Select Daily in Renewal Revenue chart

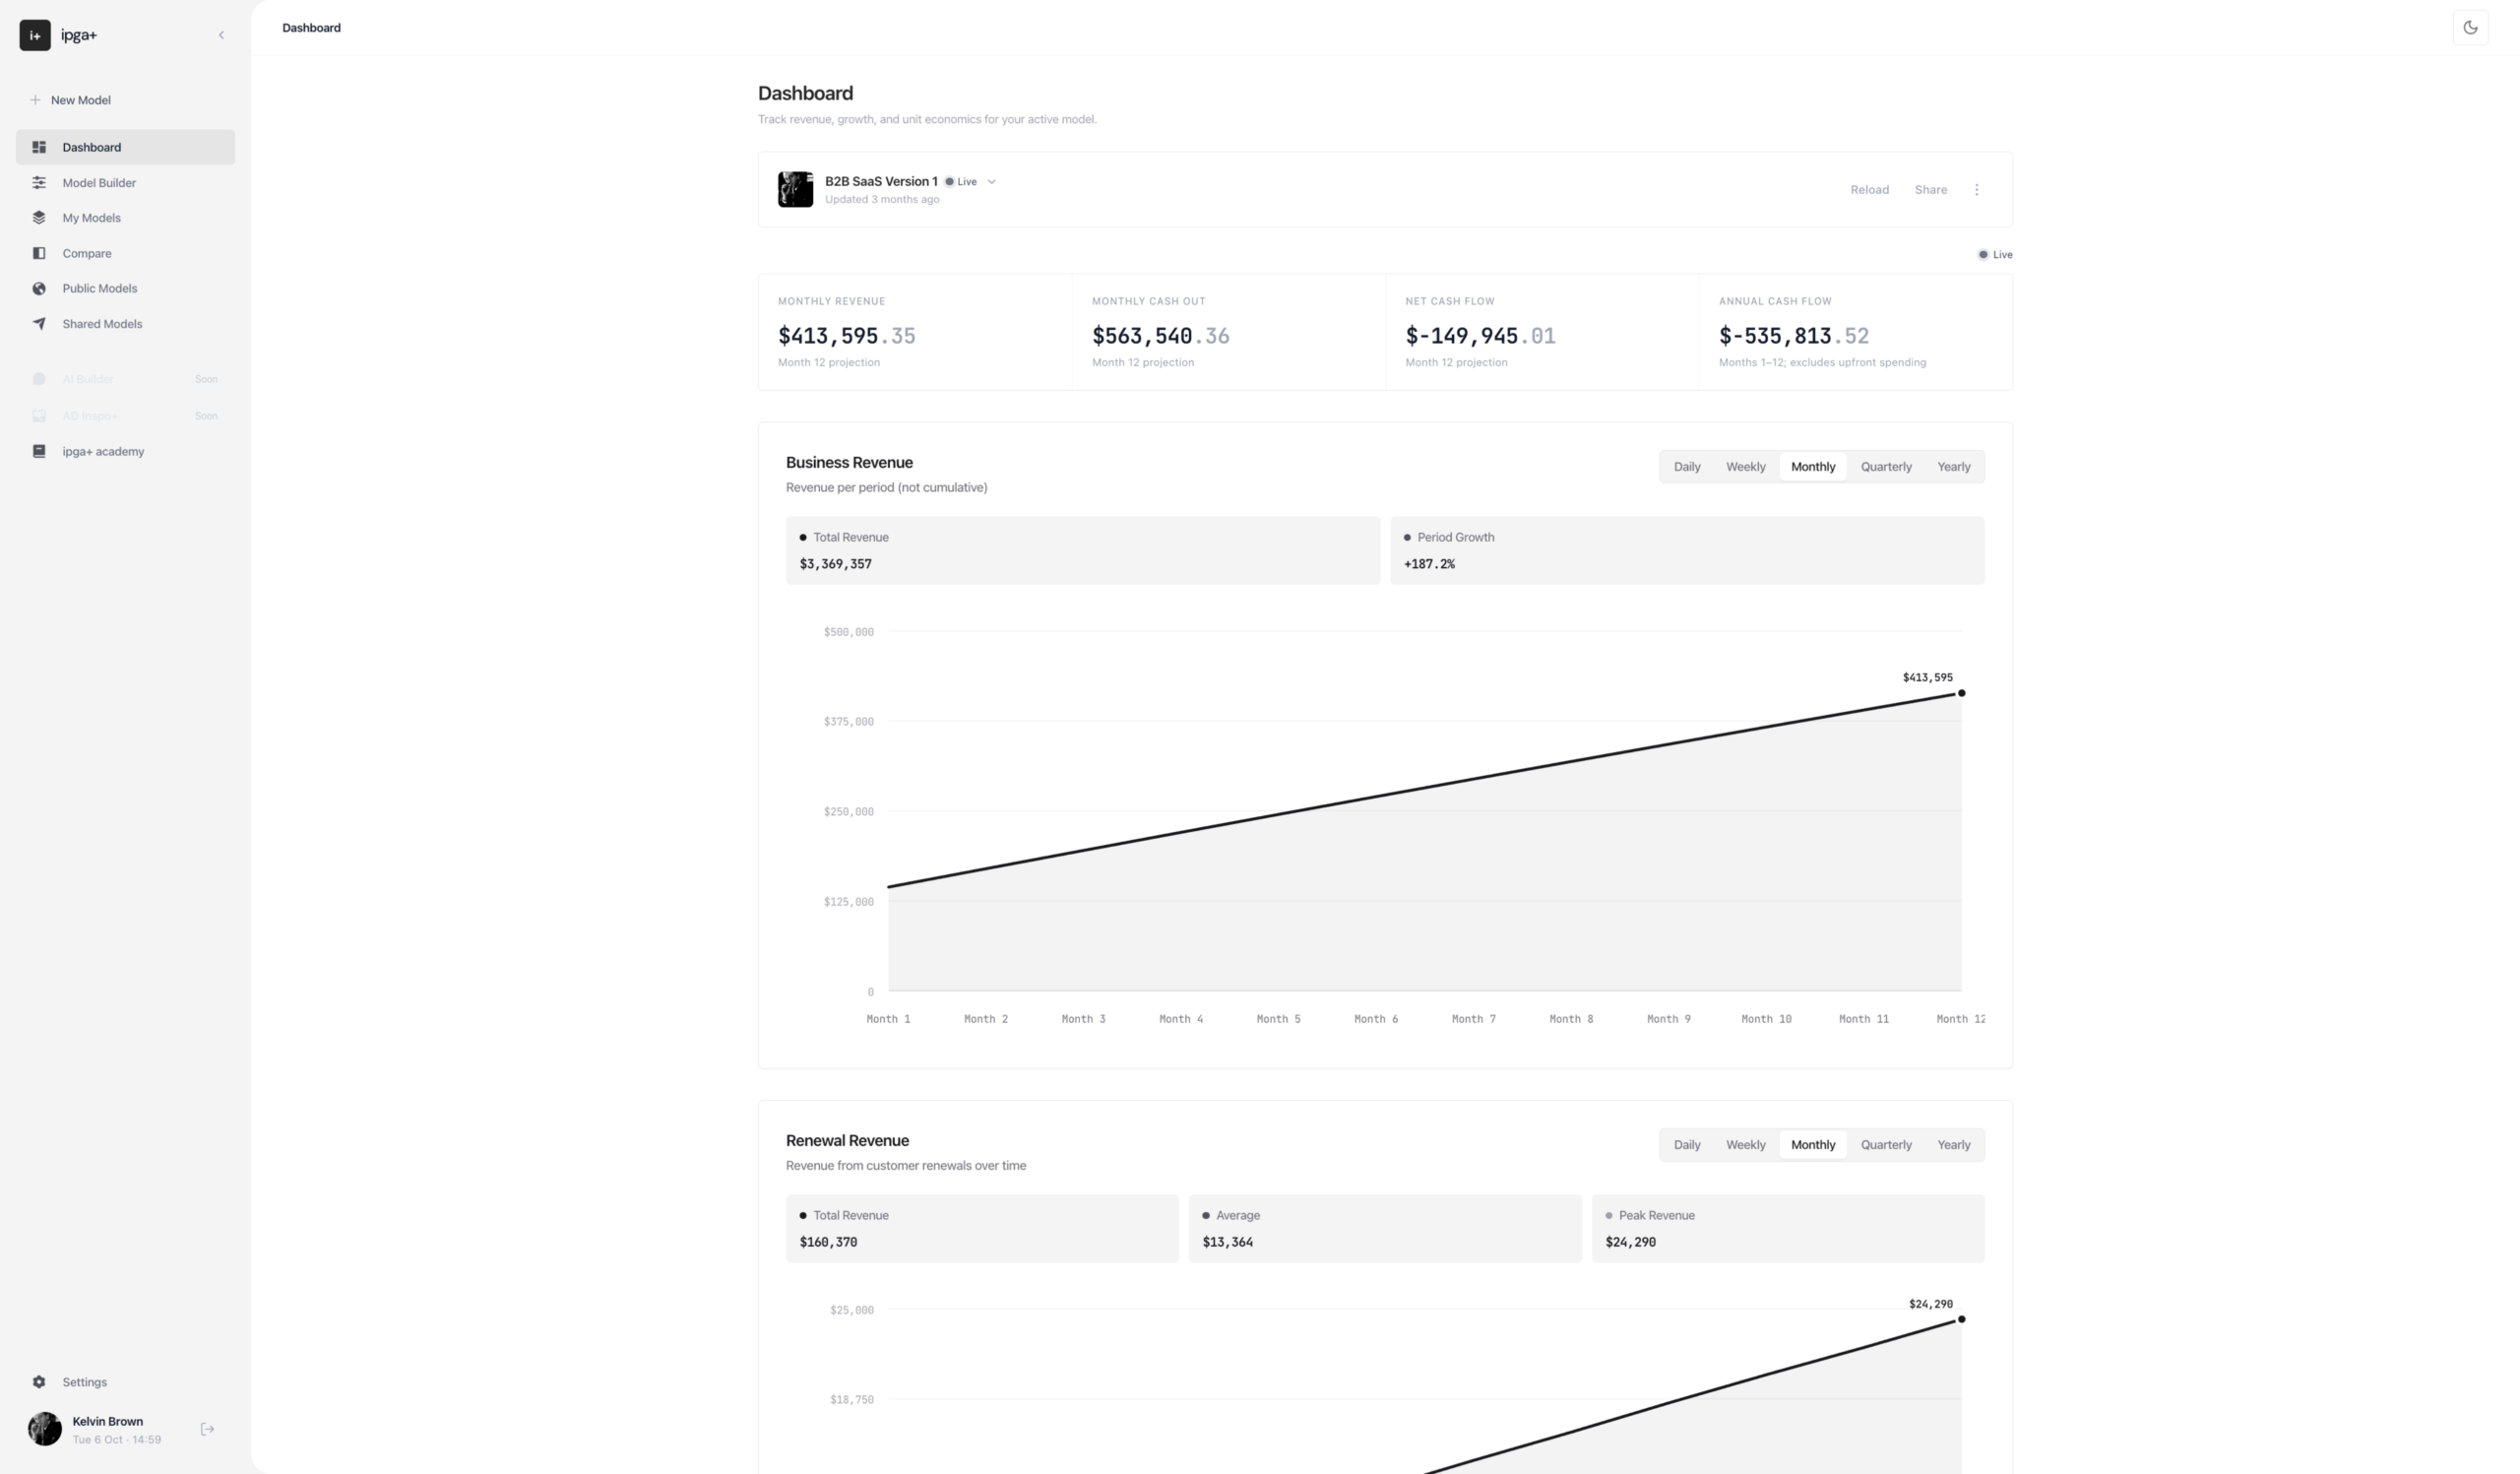1686,1145
